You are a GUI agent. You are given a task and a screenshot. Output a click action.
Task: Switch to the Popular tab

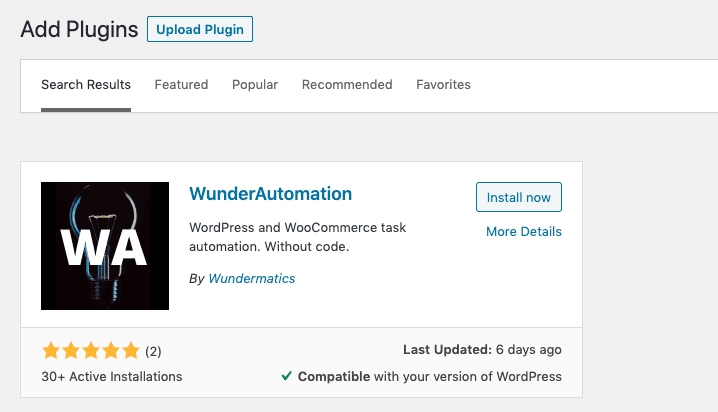click(255, 85)
